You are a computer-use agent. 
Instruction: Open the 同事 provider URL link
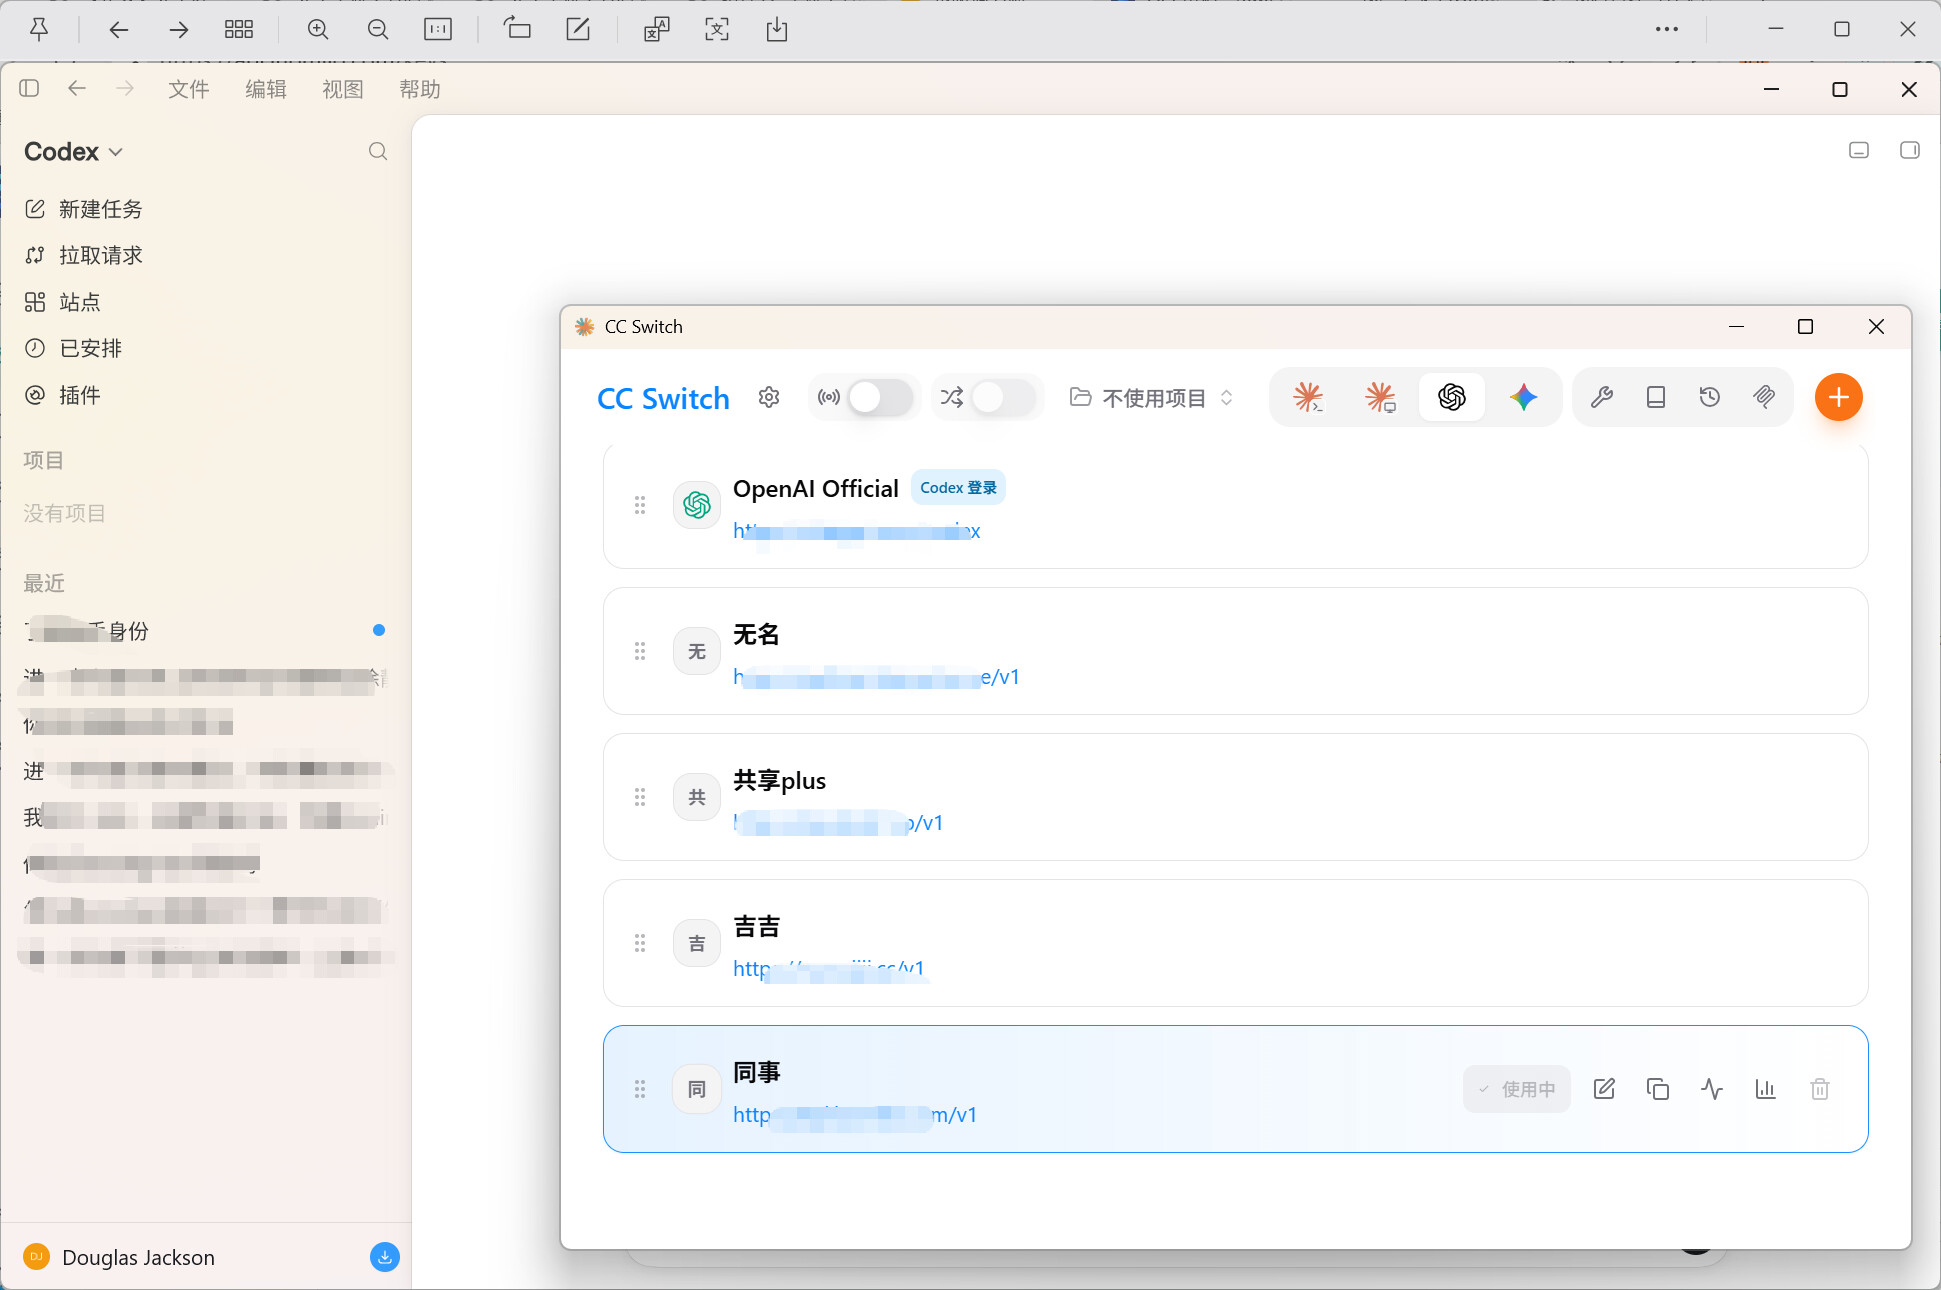click(855, 1115)
